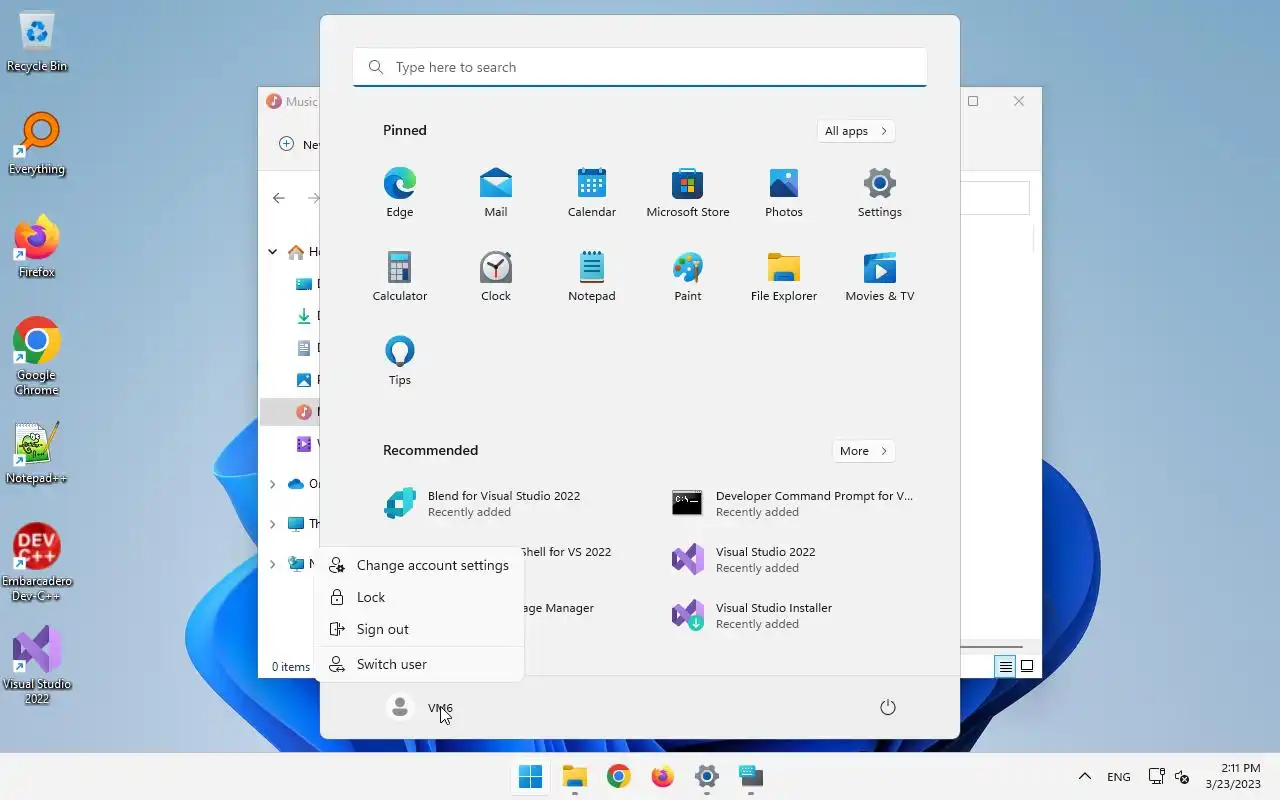Click the Start menu search box
The width and height of the screenshot is (1280, 800).
(x=640, y=67)
